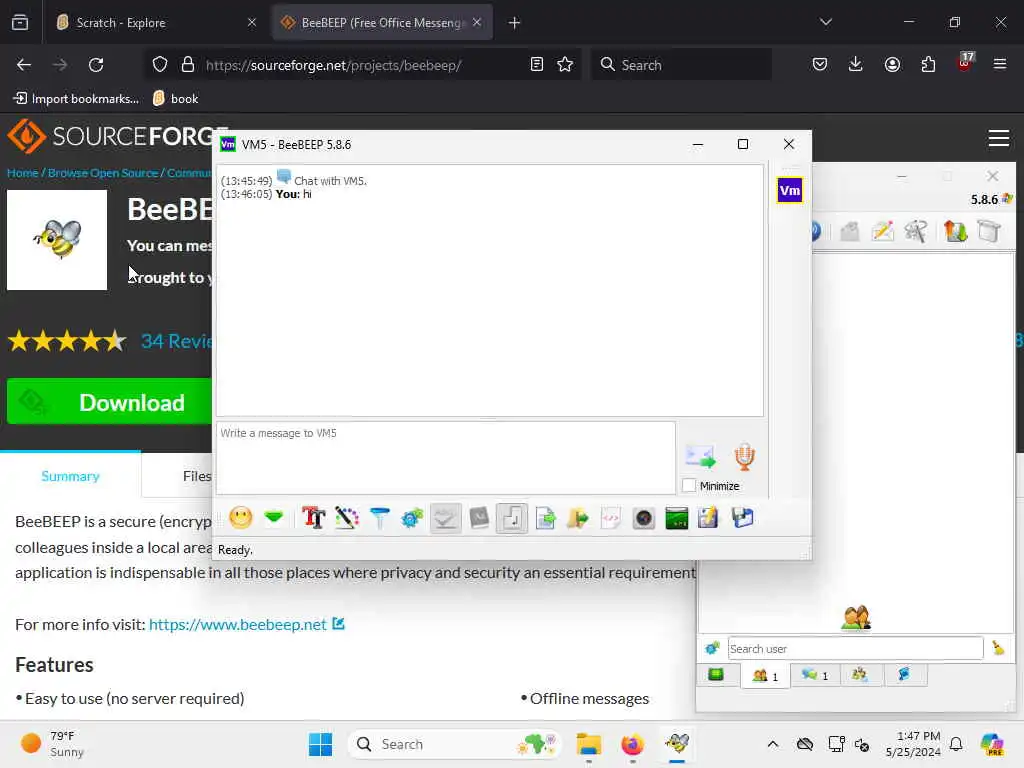Open the red TT font chooser
The width and height of the screenshot is (1024, 768).
pos(313,518)
